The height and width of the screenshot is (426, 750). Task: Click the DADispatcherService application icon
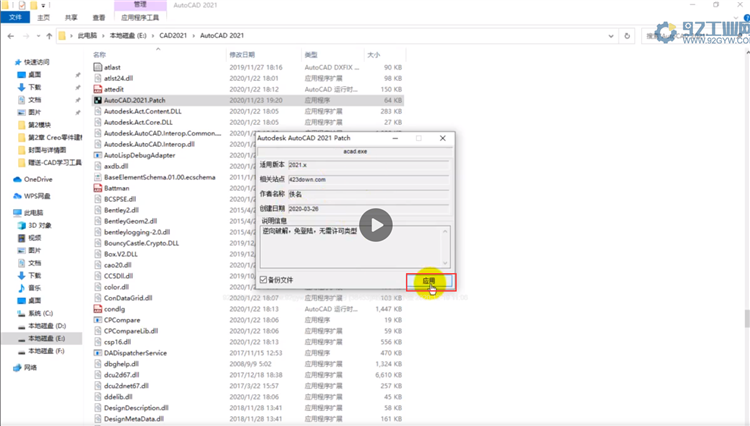(x=98, y=353)
